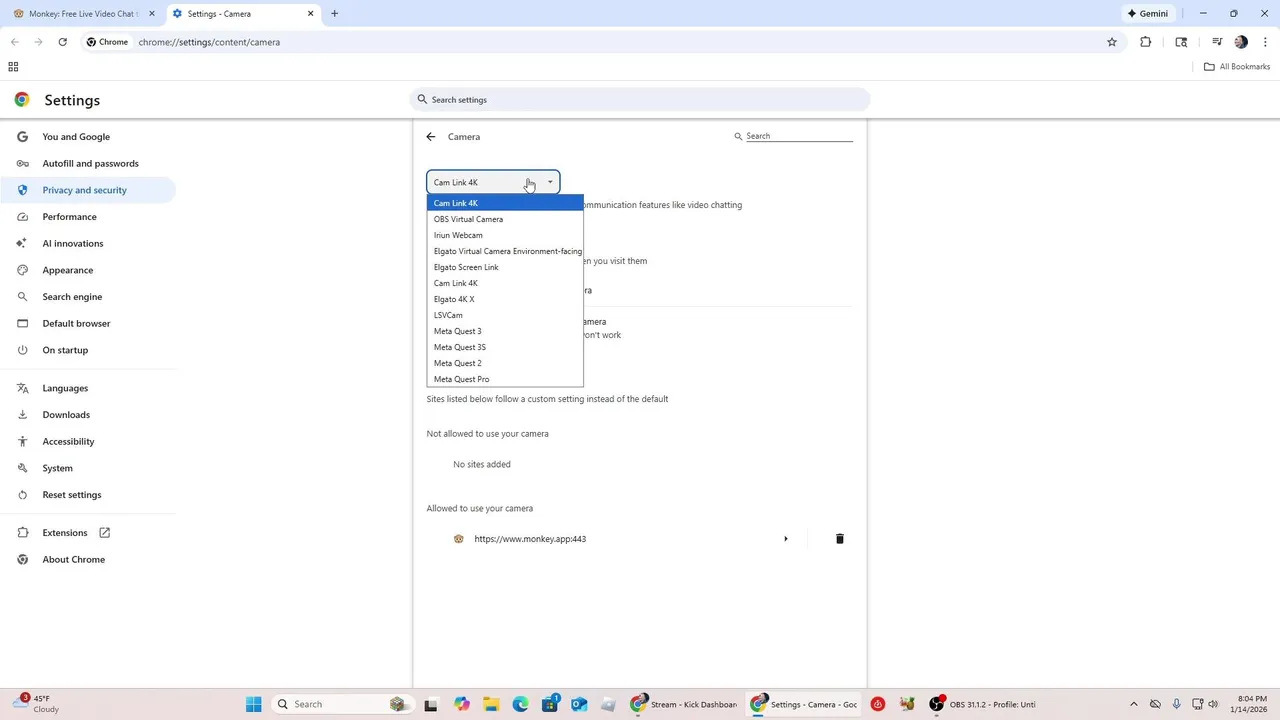The height and width of the screenshot is (720, 1280).
Task: Bookmark this page with star icon
Action: pyautogui.click(x=1111, y=42)
